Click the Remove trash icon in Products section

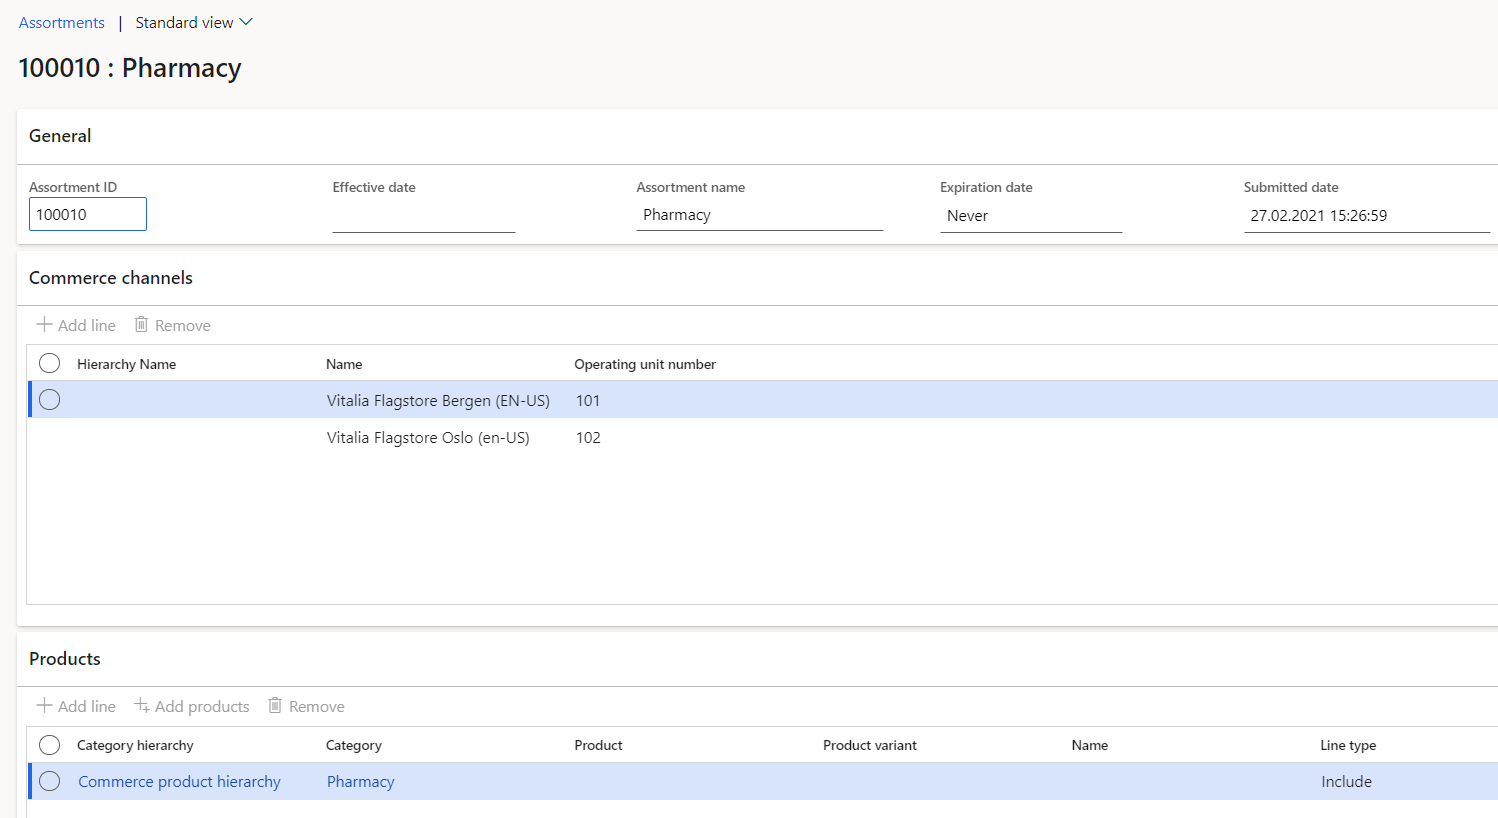click(x=275, y=706)
